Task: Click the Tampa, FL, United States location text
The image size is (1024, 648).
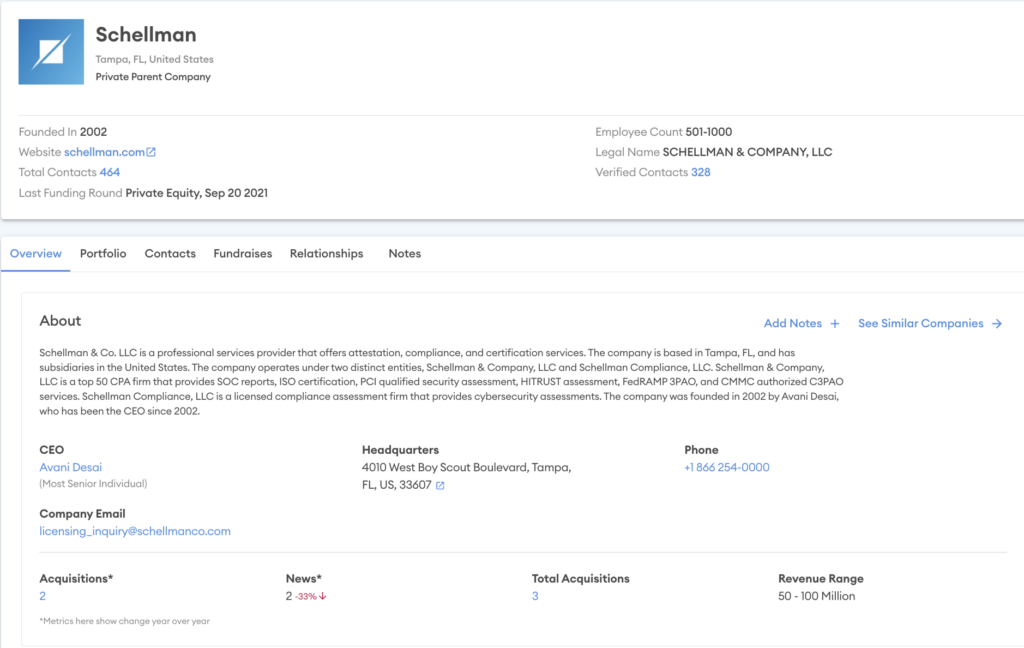Action: 154,59
